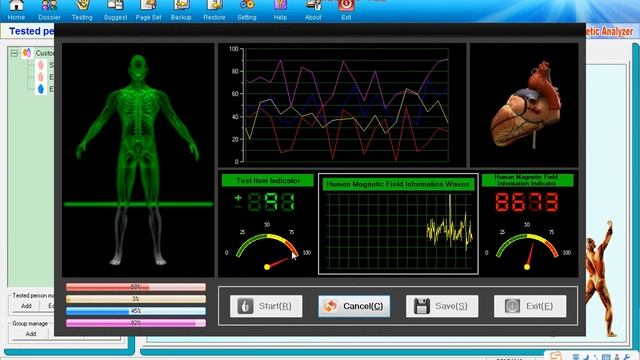Viewport: 640px width, 360px height.
Task: Click the green digital number display
Action: (x=265, y=202)
